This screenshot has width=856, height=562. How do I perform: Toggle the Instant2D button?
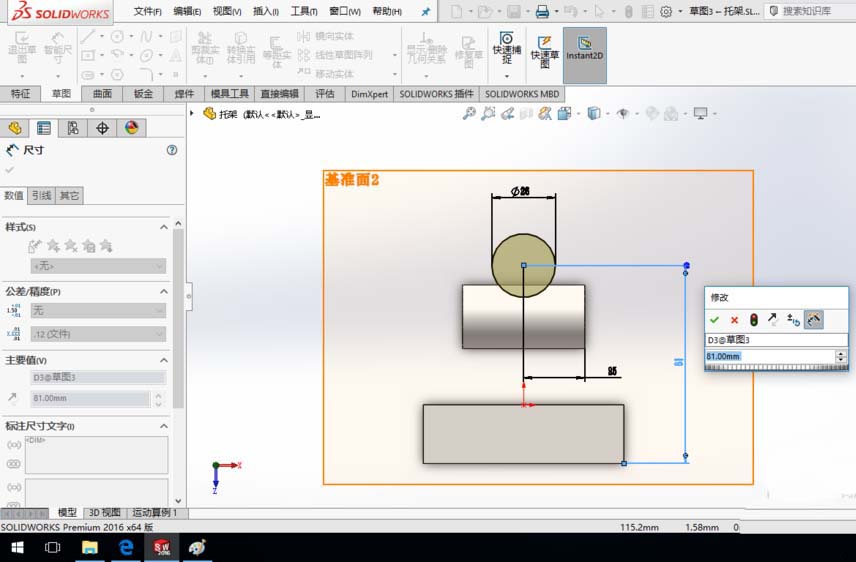tap(585, 50)
